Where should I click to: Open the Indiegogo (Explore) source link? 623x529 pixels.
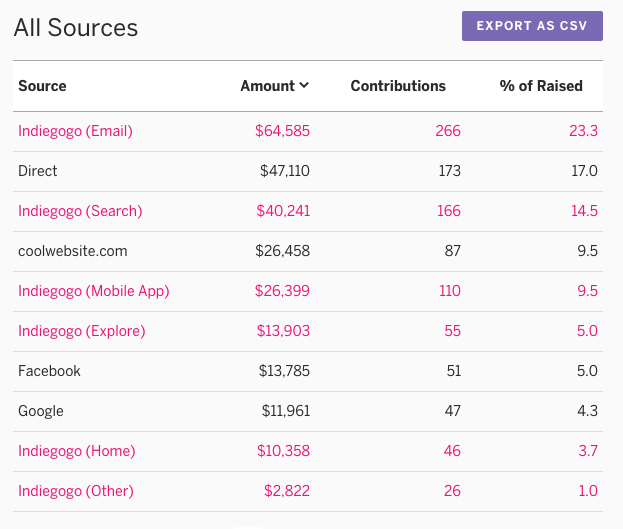click(82, 331)
